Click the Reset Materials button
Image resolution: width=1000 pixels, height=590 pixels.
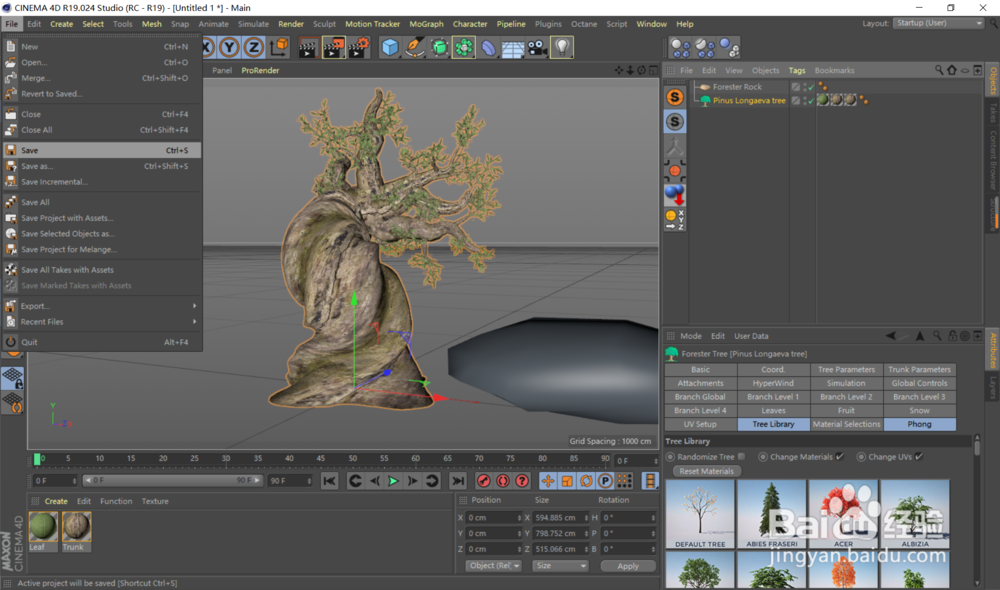(x=707, y=471)
